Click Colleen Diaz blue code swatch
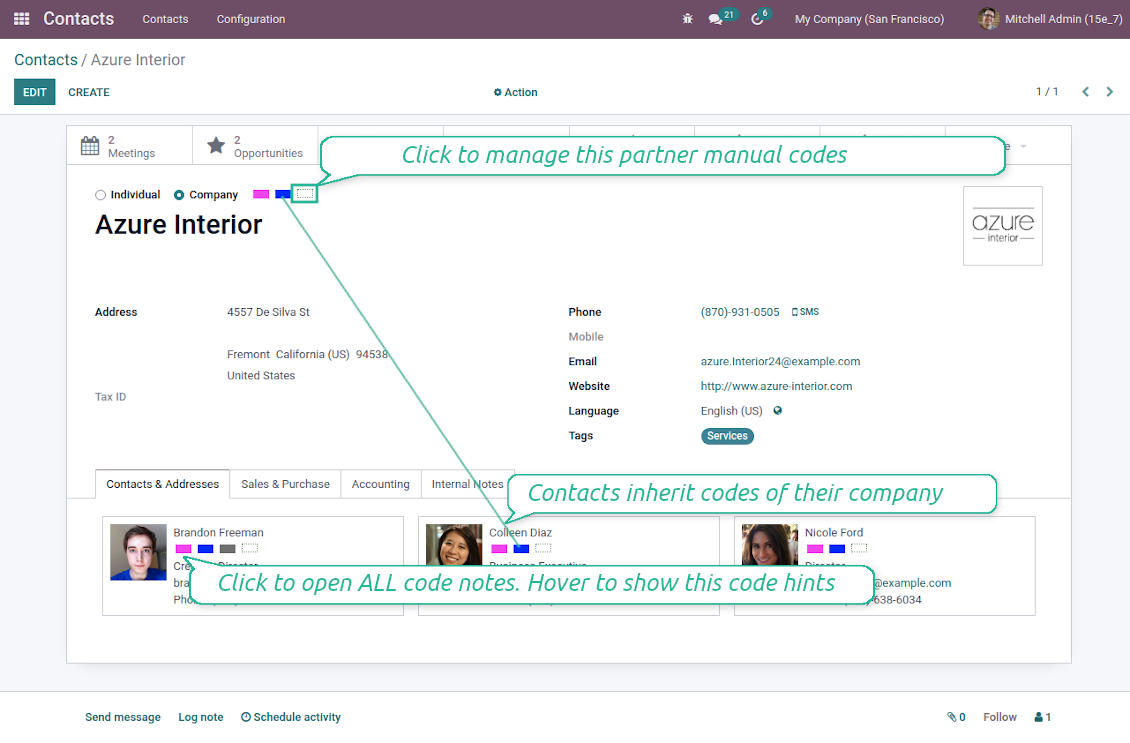Viewport: 1130px width, 743px height. [x=521, y=549]
